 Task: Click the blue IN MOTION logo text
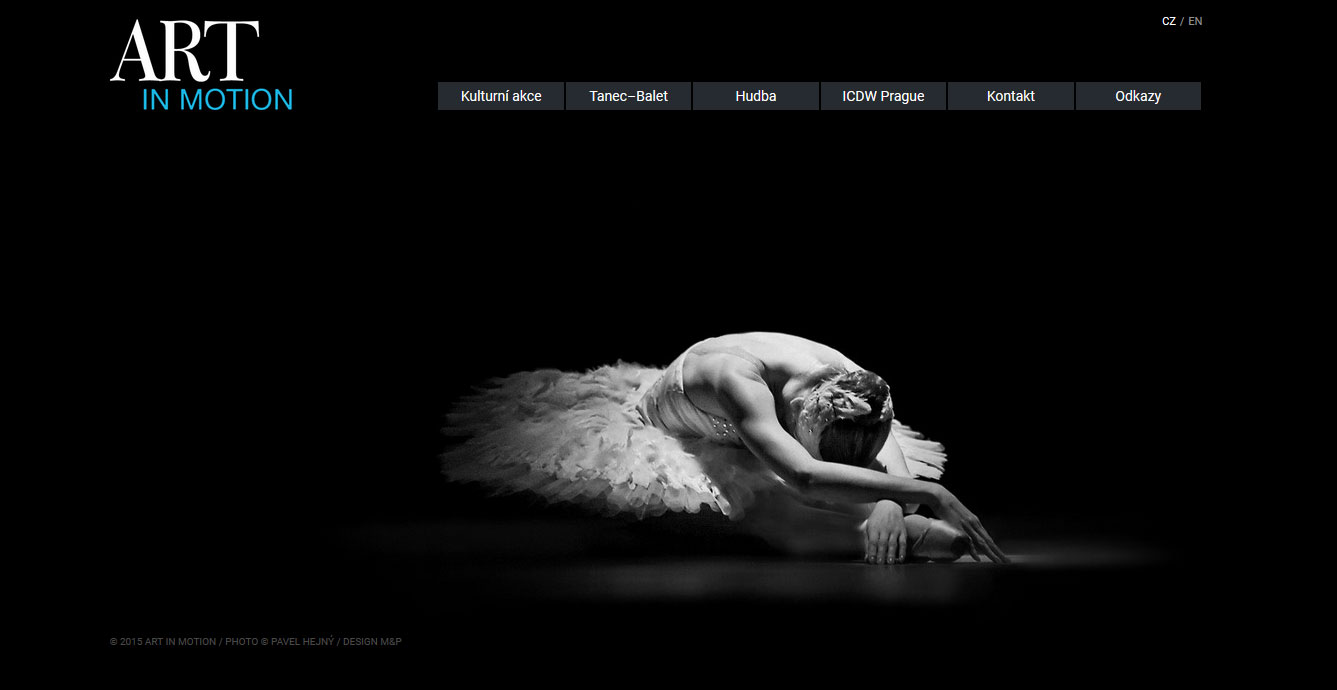(x=217, y=100)
